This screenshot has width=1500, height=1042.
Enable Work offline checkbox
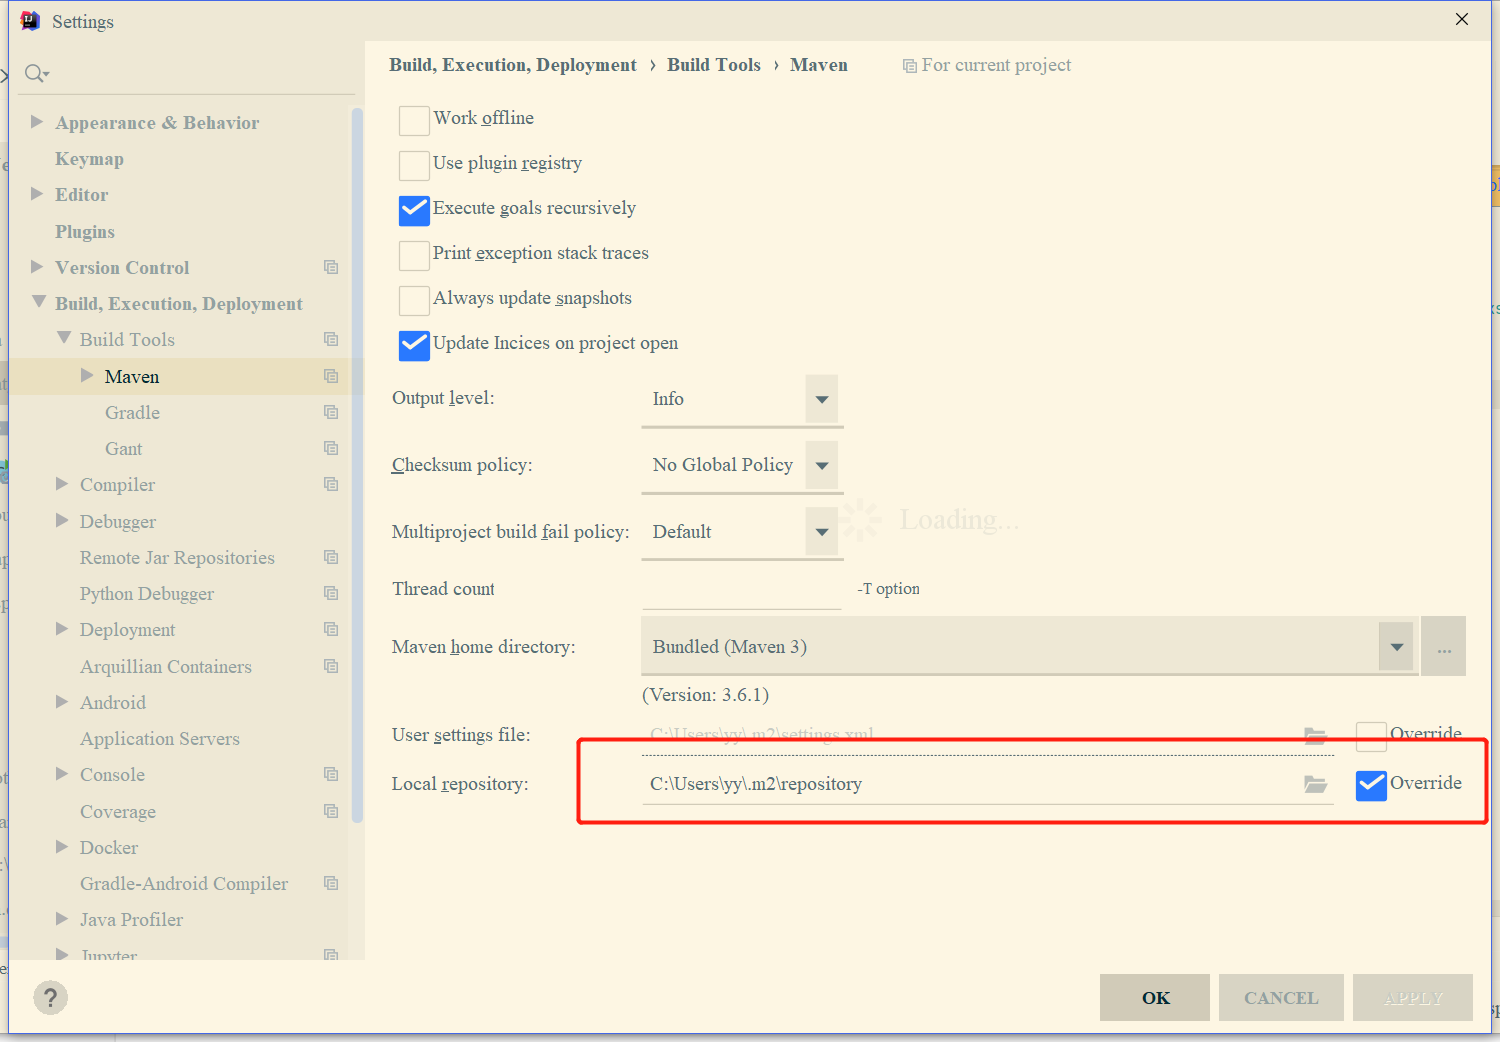click(x=414, y=120)
